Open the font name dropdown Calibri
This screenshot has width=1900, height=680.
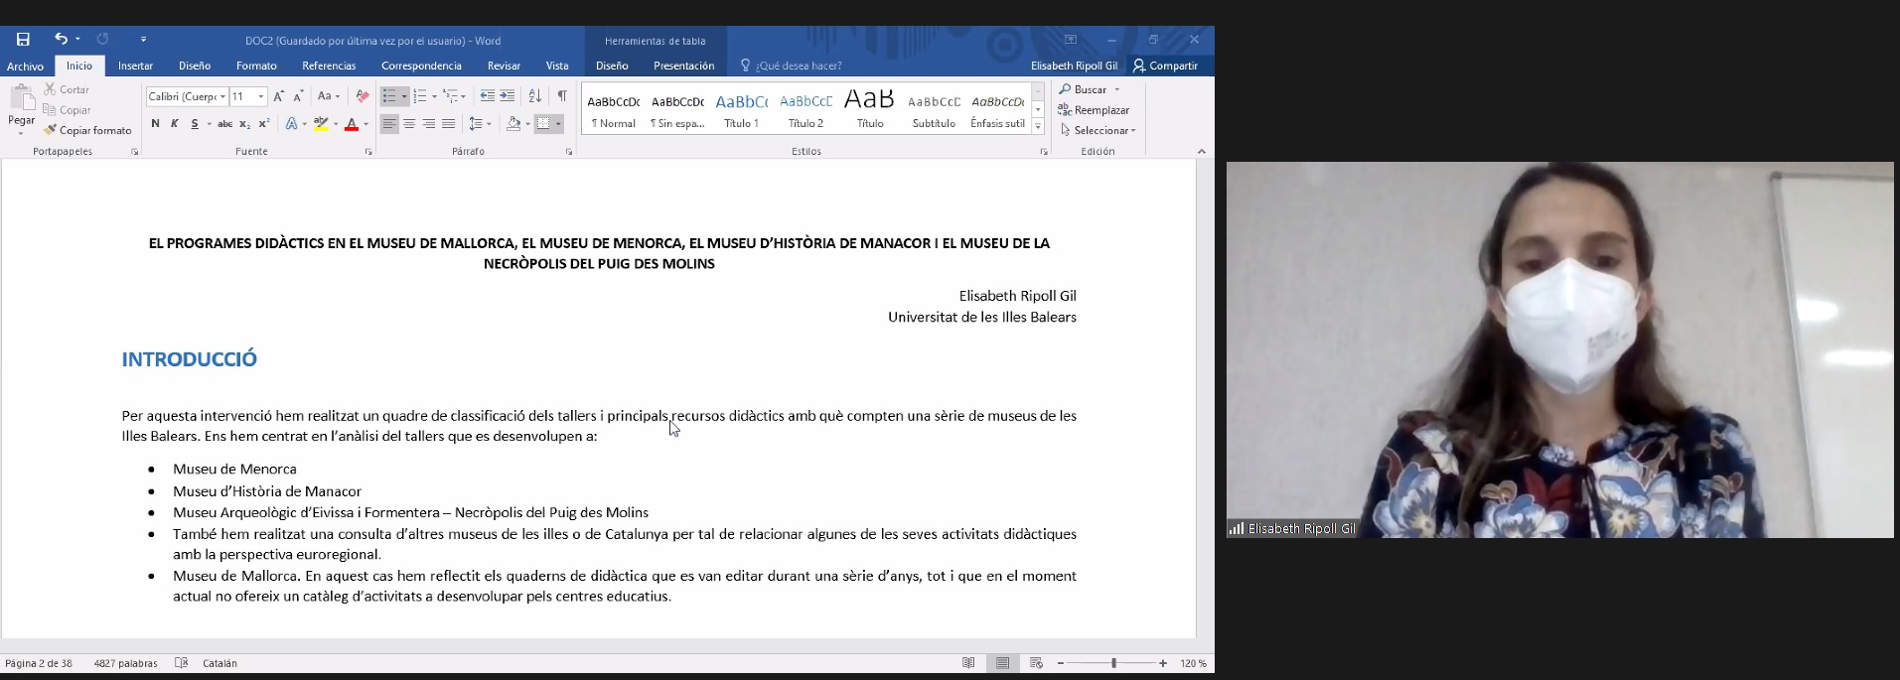pos(222,97)
